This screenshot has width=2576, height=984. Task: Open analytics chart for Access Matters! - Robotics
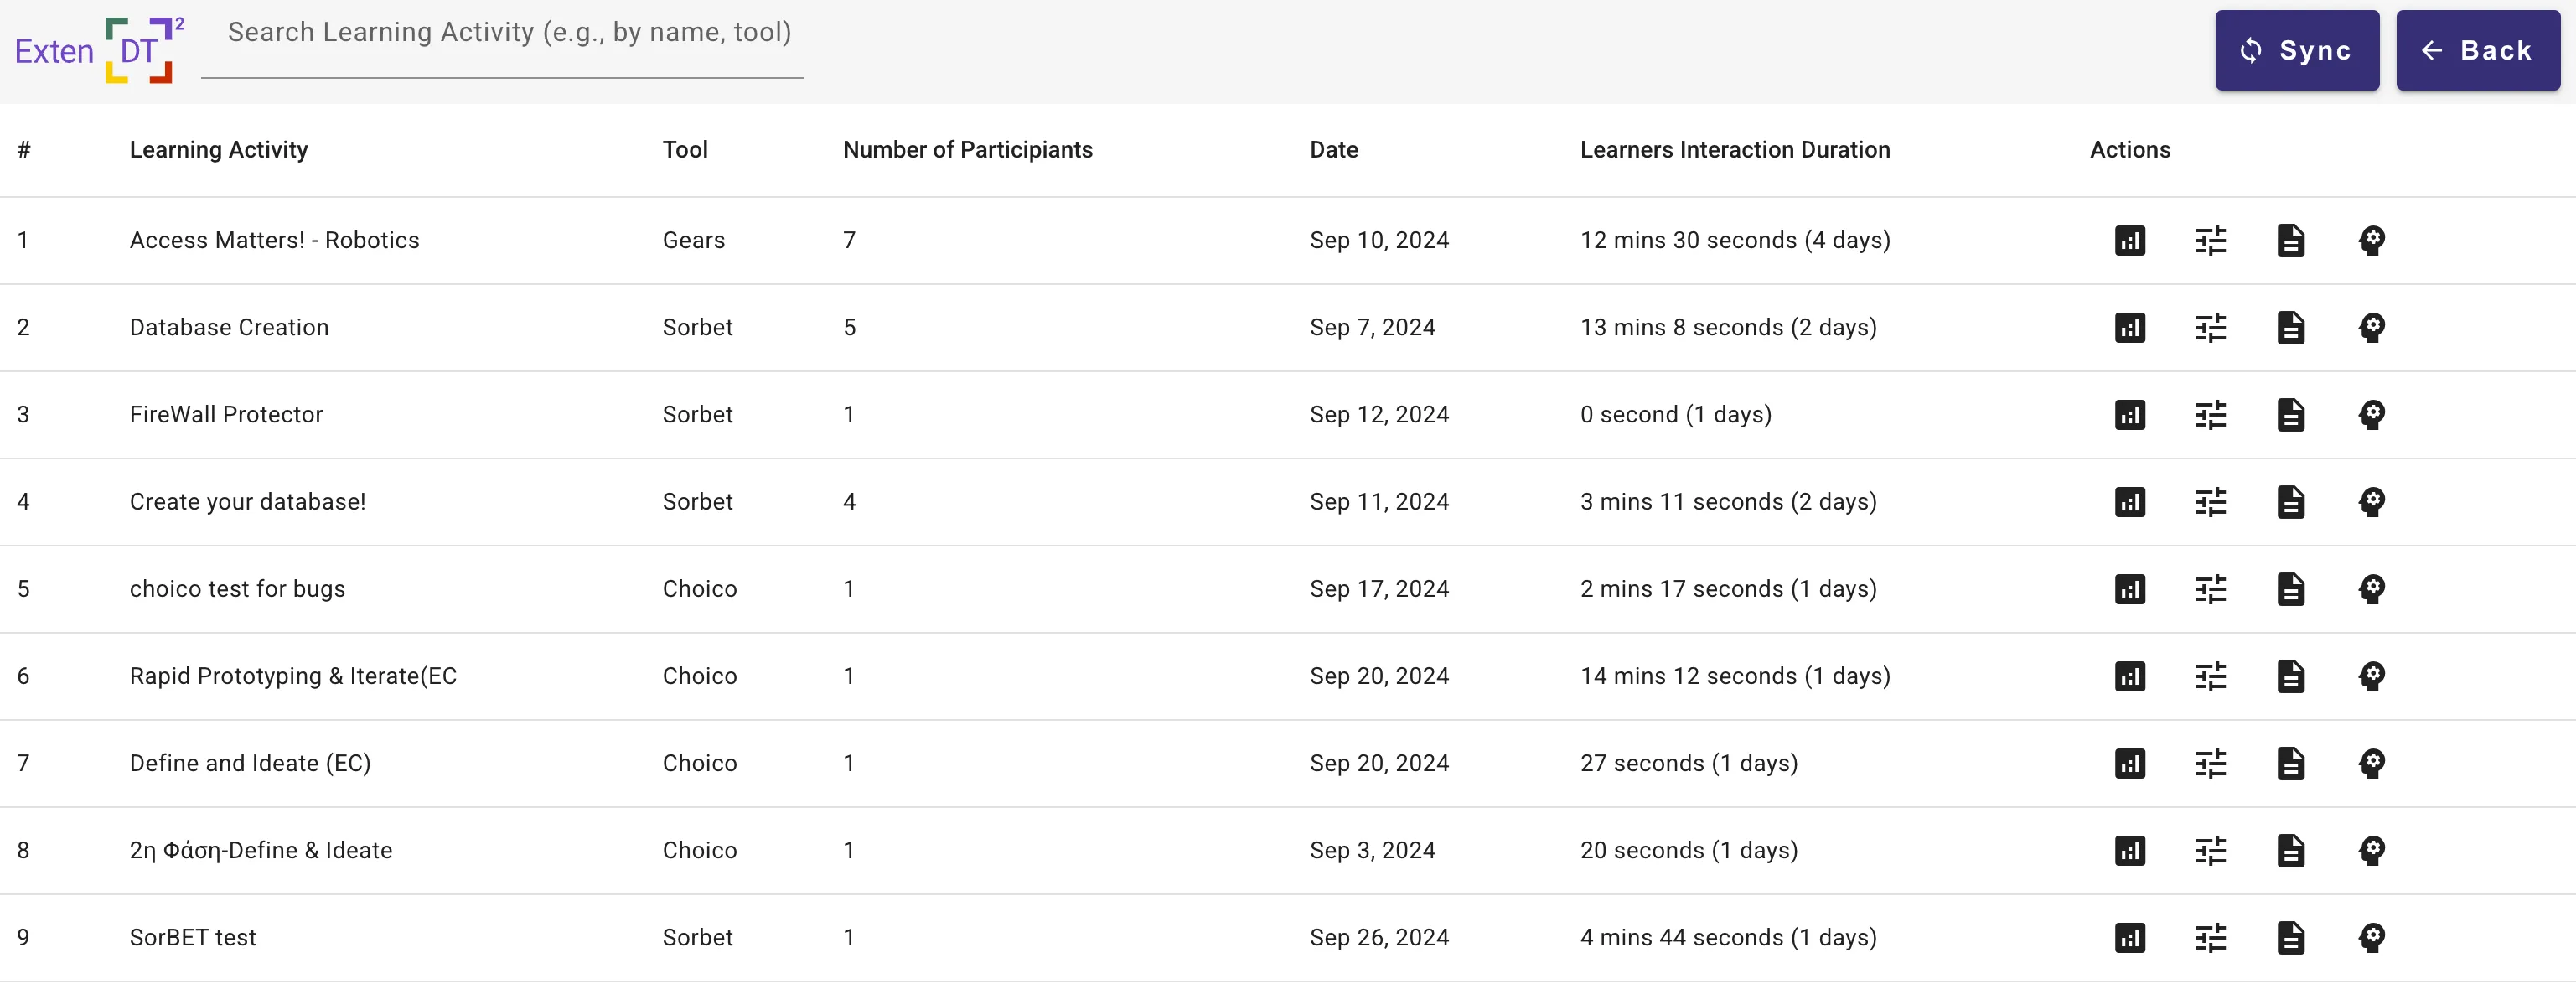coord(2129,240)
